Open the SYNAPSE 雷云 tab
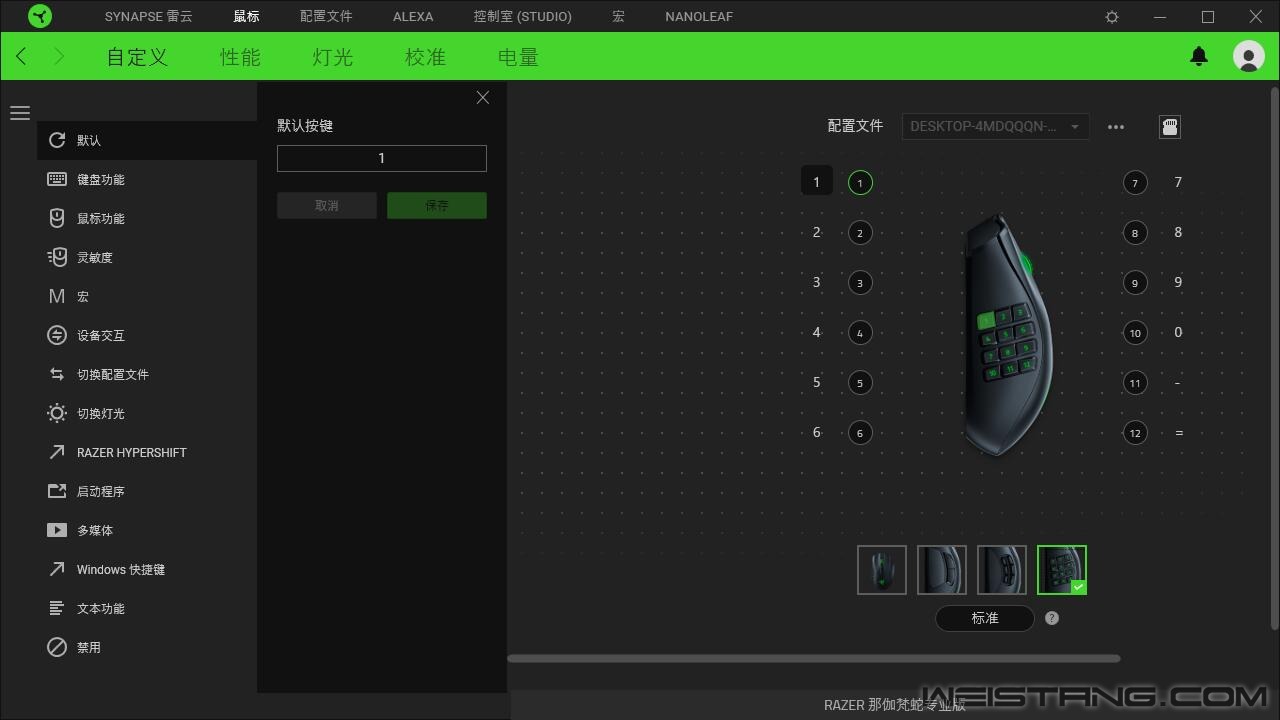 point(149,17)
